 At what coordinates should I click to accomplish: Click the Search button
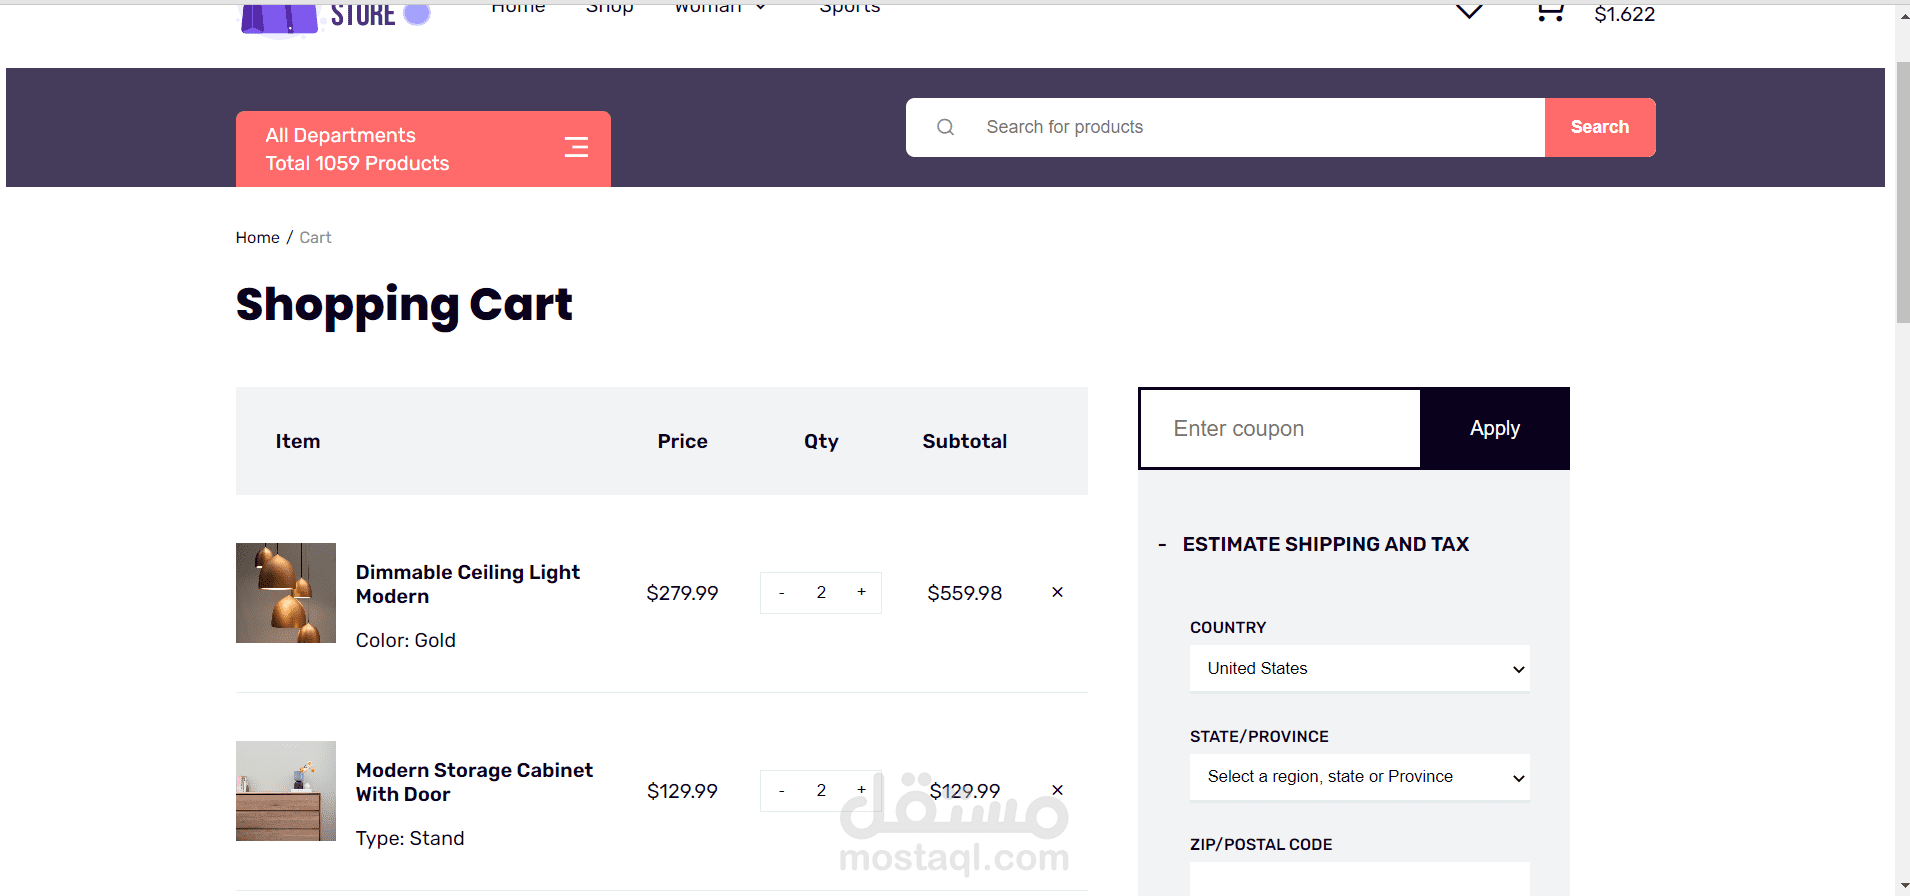(1599, 127)
